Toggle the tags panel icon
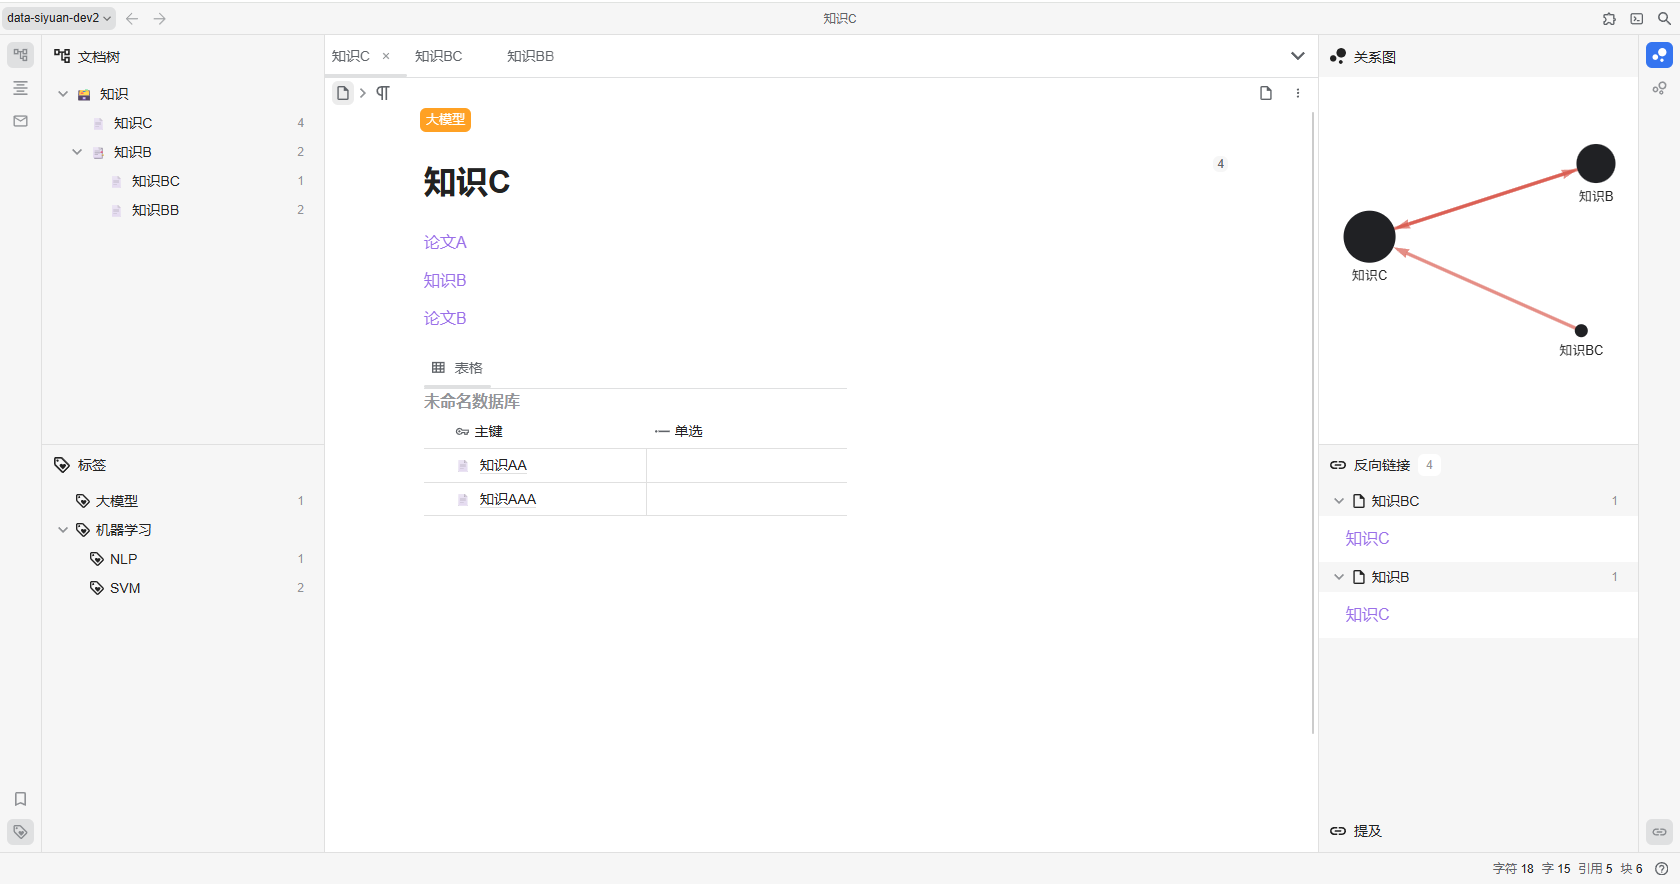The image size is (1680, 884). [x=20, y=832]
